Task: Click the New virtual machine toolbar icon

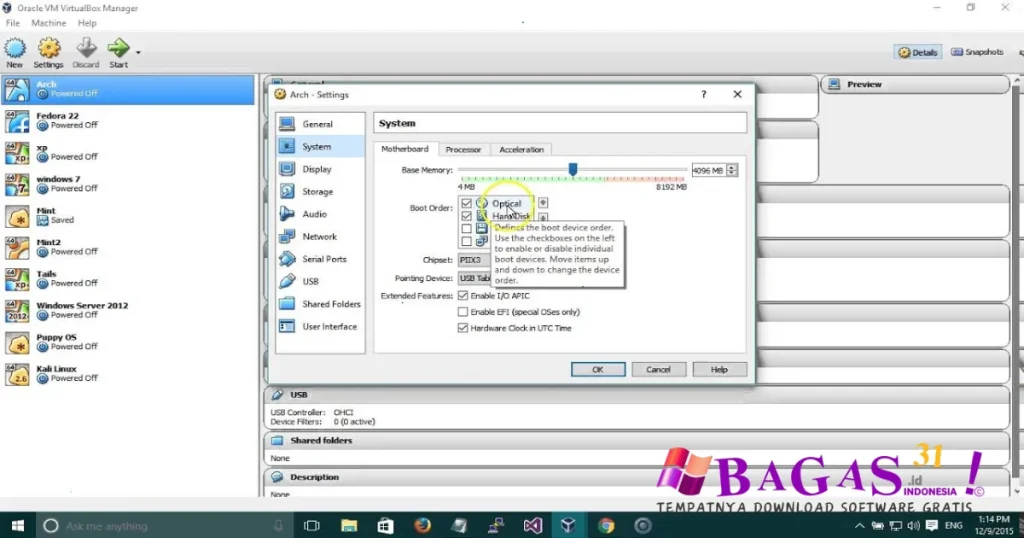Action: click(x=15, y=52)
